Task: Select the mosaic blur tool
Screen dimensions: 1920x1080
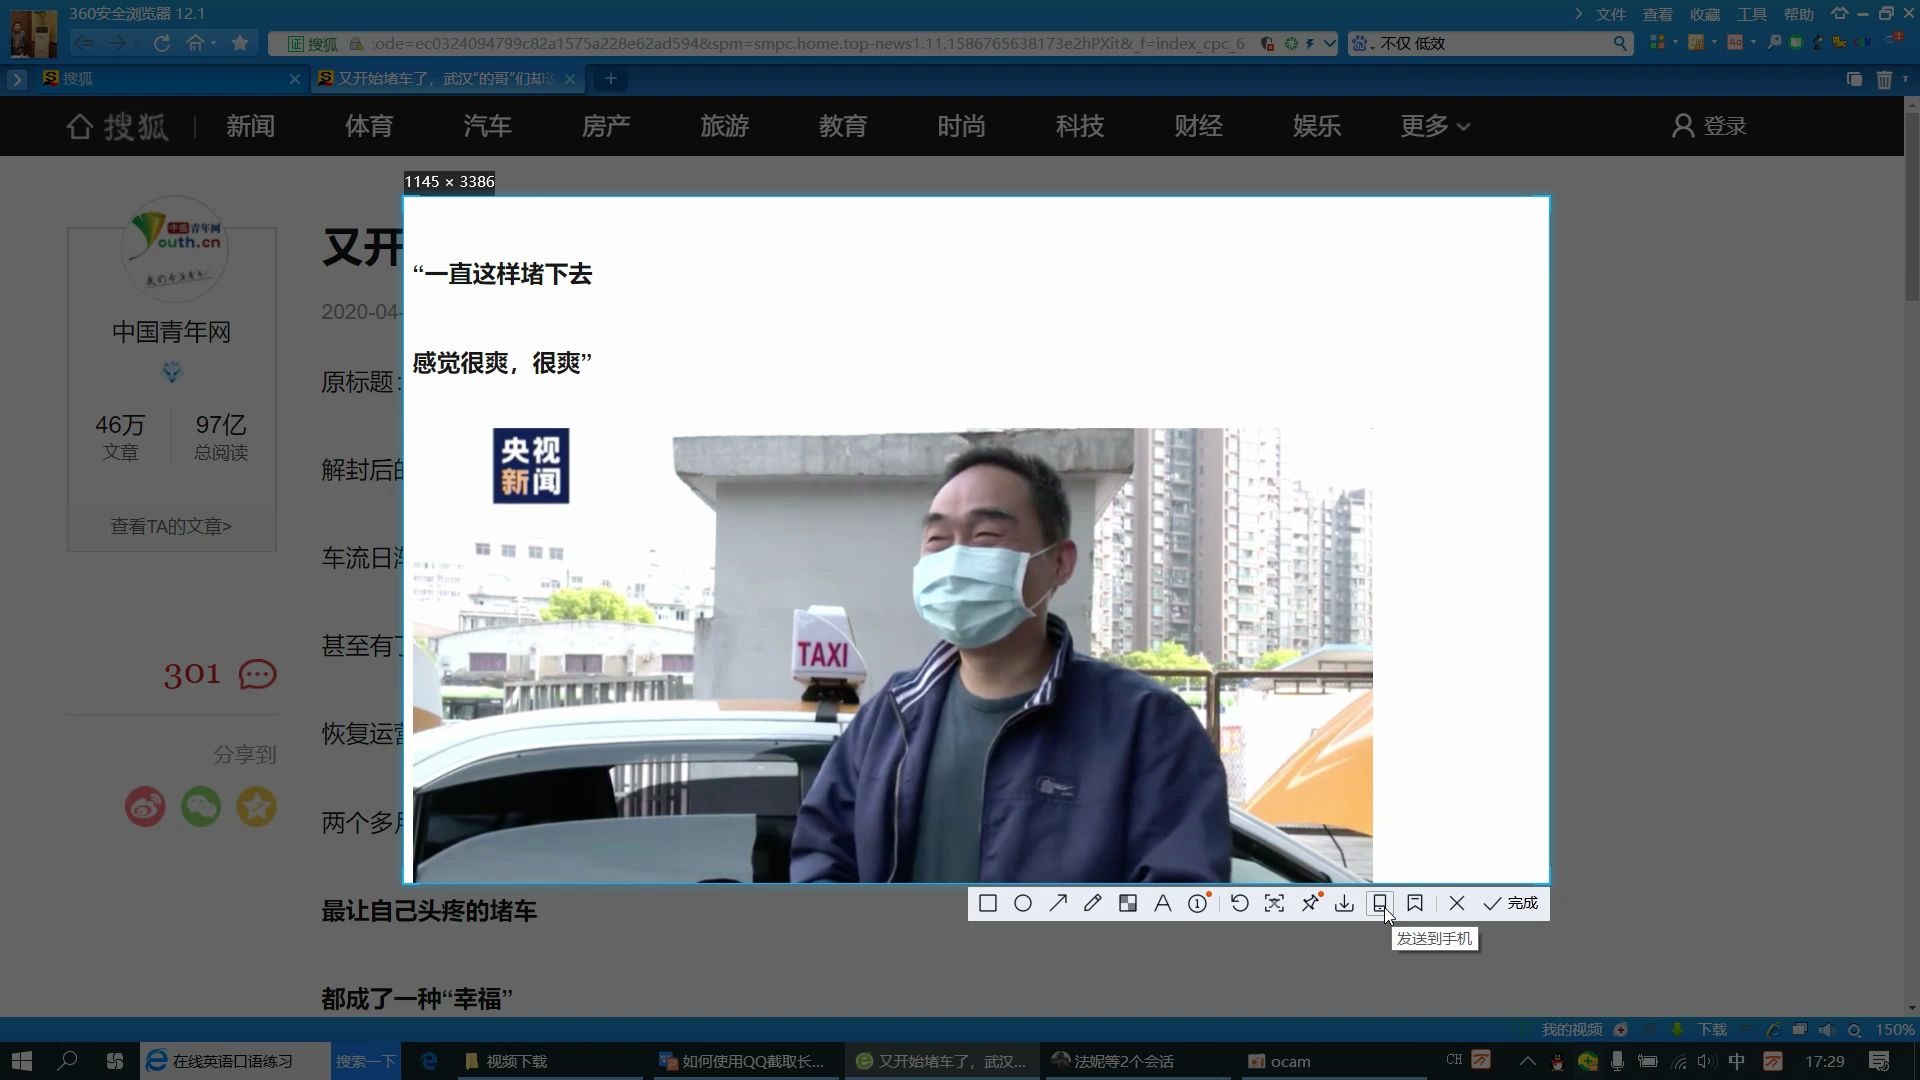Action: point(1128,903)
